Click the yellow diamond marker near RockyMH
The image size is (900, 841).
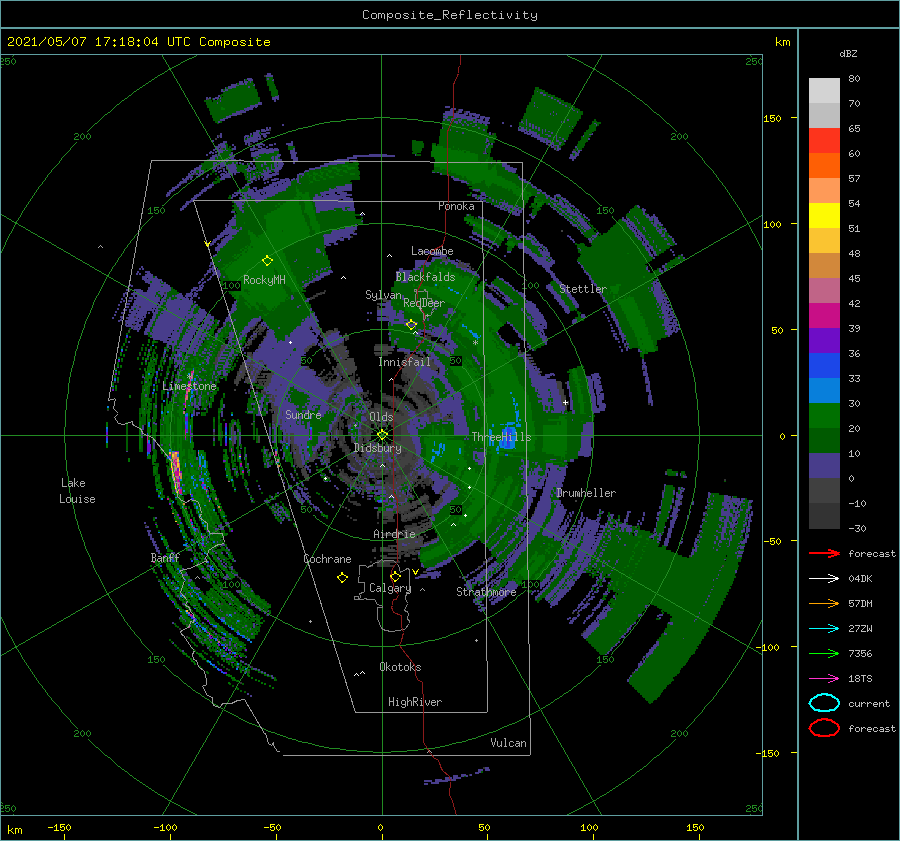tap(267, 261)
